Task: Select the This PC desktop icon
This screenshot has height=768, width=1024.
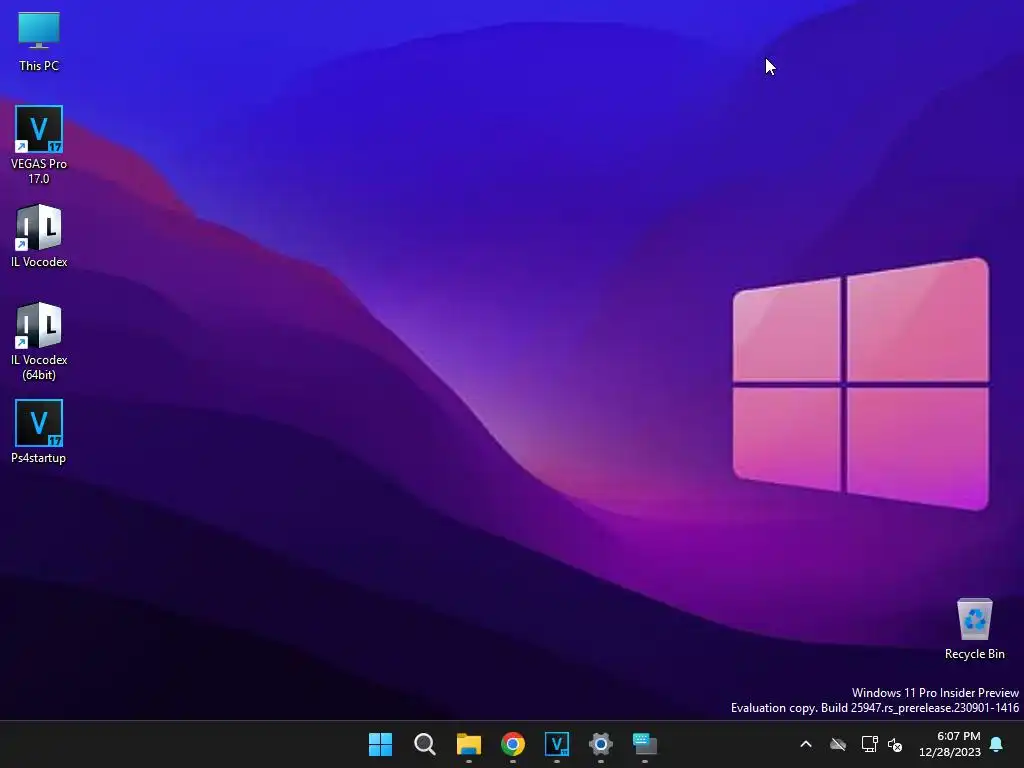Action: [x=39, y=42]
